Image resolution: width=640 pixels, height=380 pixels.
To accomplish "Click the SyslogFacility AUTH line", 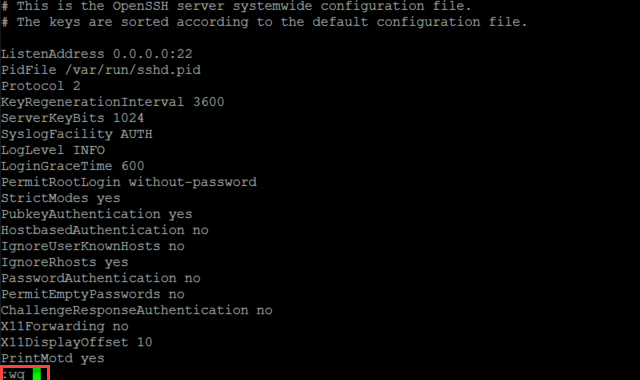I will (x=77, y=134).
